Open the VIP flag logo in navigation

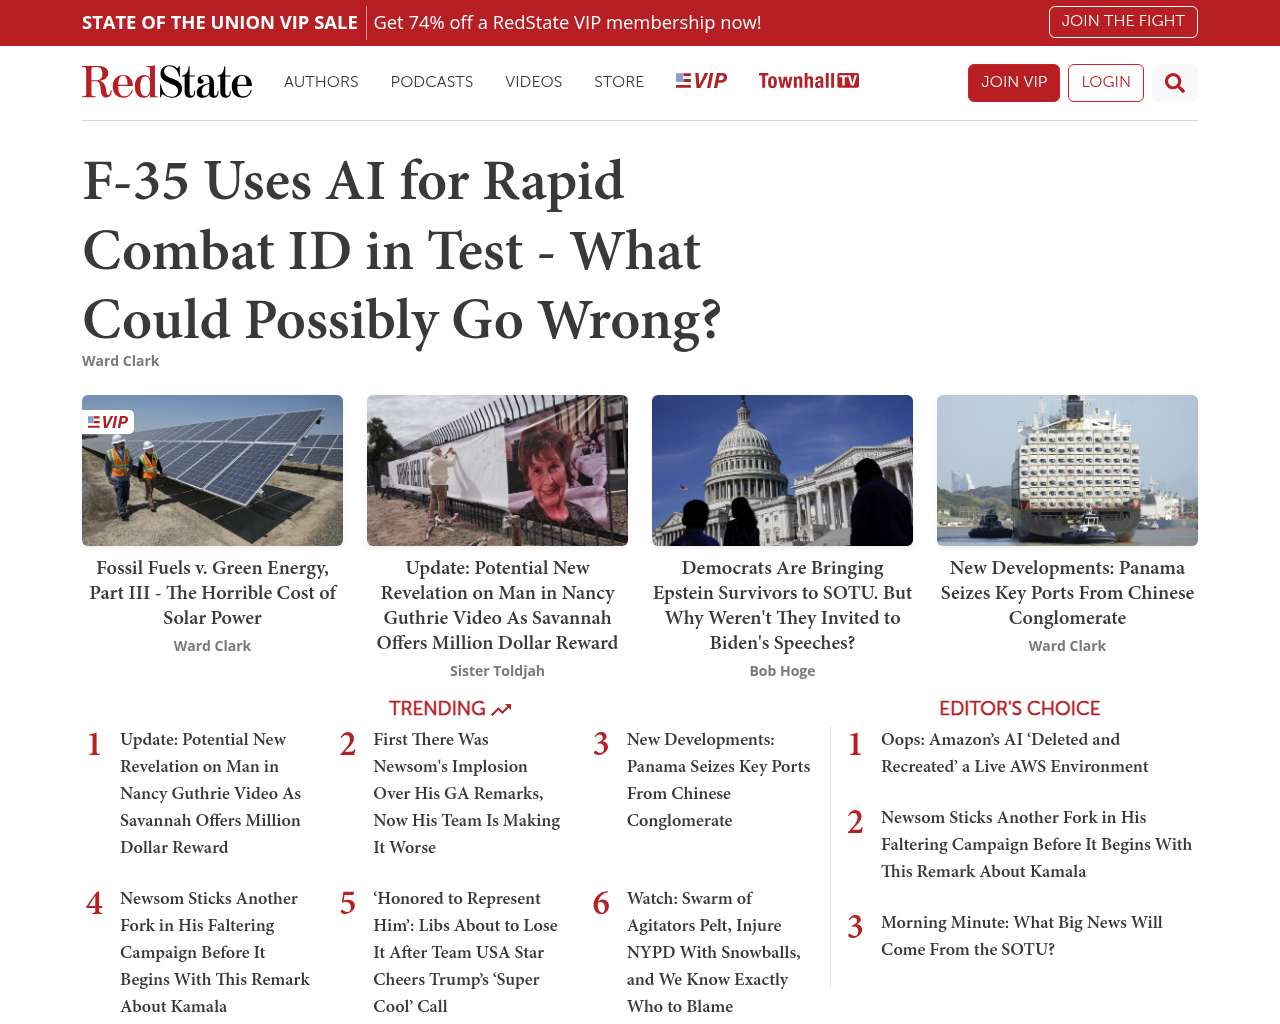(701, 81)
